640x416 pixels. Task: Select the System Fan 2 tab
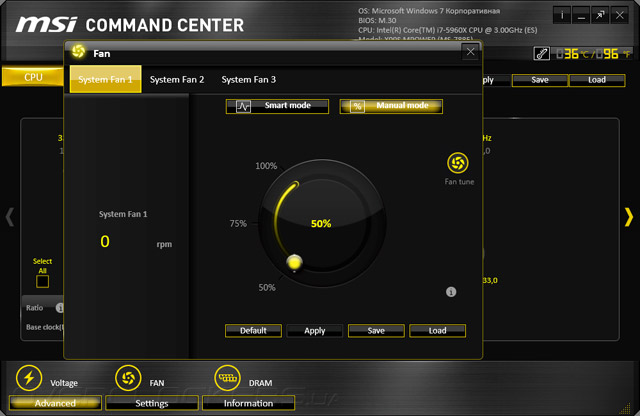coord(177,80)
